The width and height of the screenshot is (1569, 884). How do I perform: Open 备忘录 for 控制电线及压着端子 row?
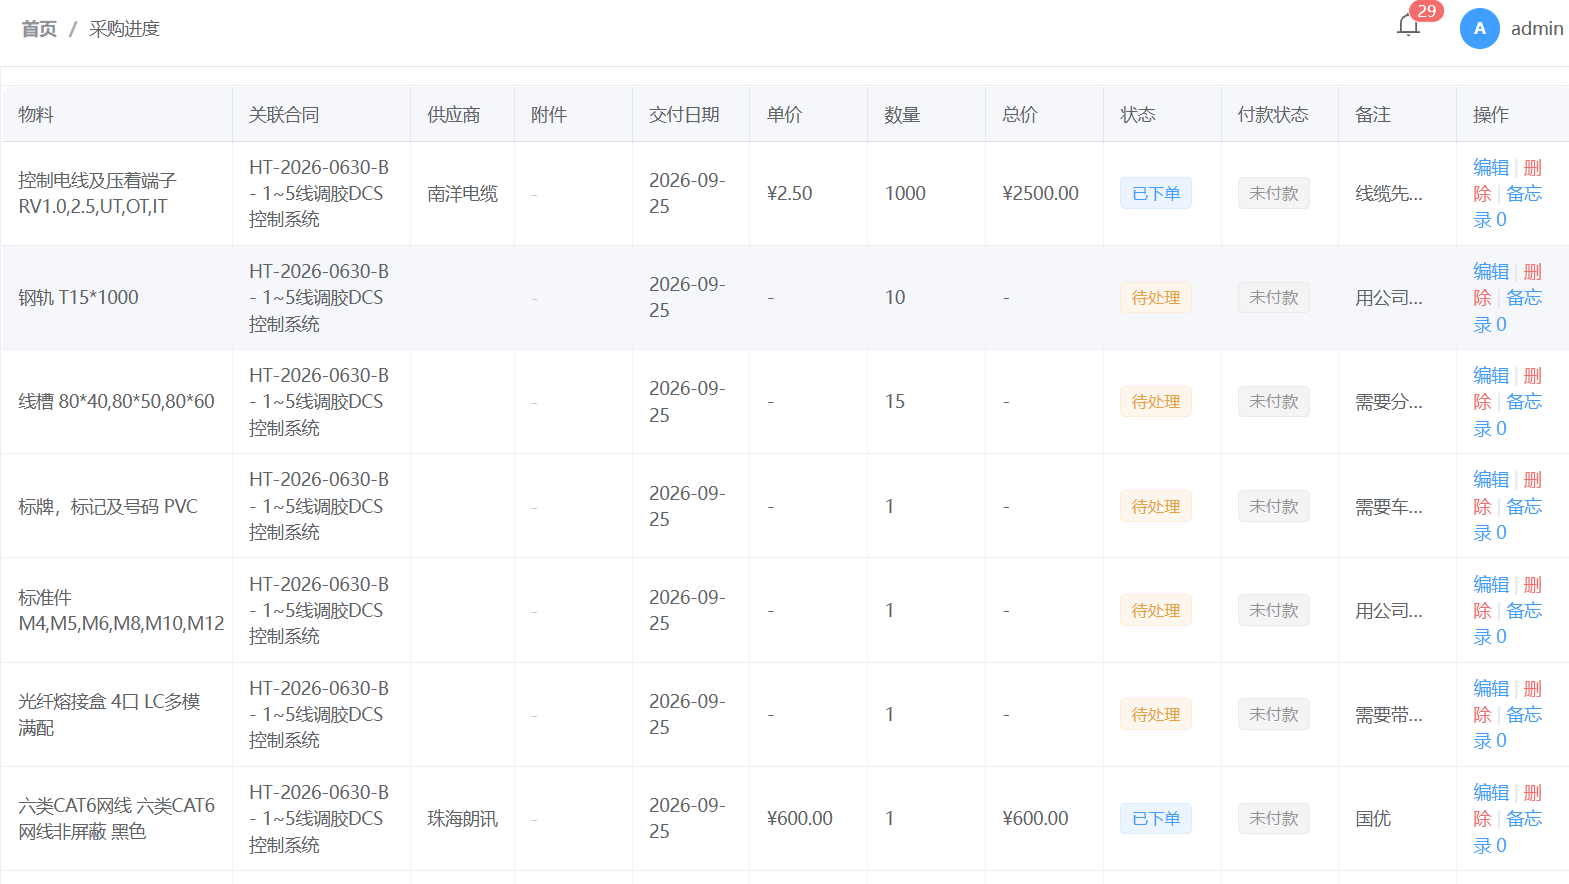[x=1524, y=194]
